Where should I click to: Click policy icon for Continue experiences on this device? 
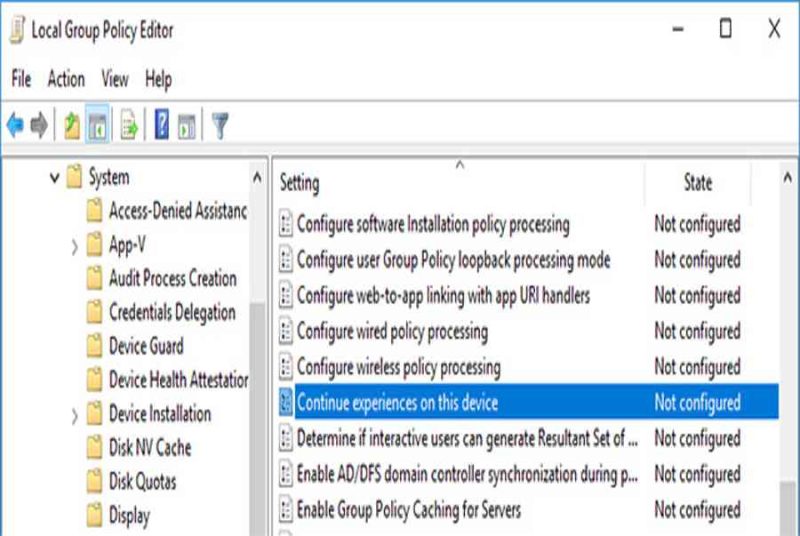tap(286, 402)
